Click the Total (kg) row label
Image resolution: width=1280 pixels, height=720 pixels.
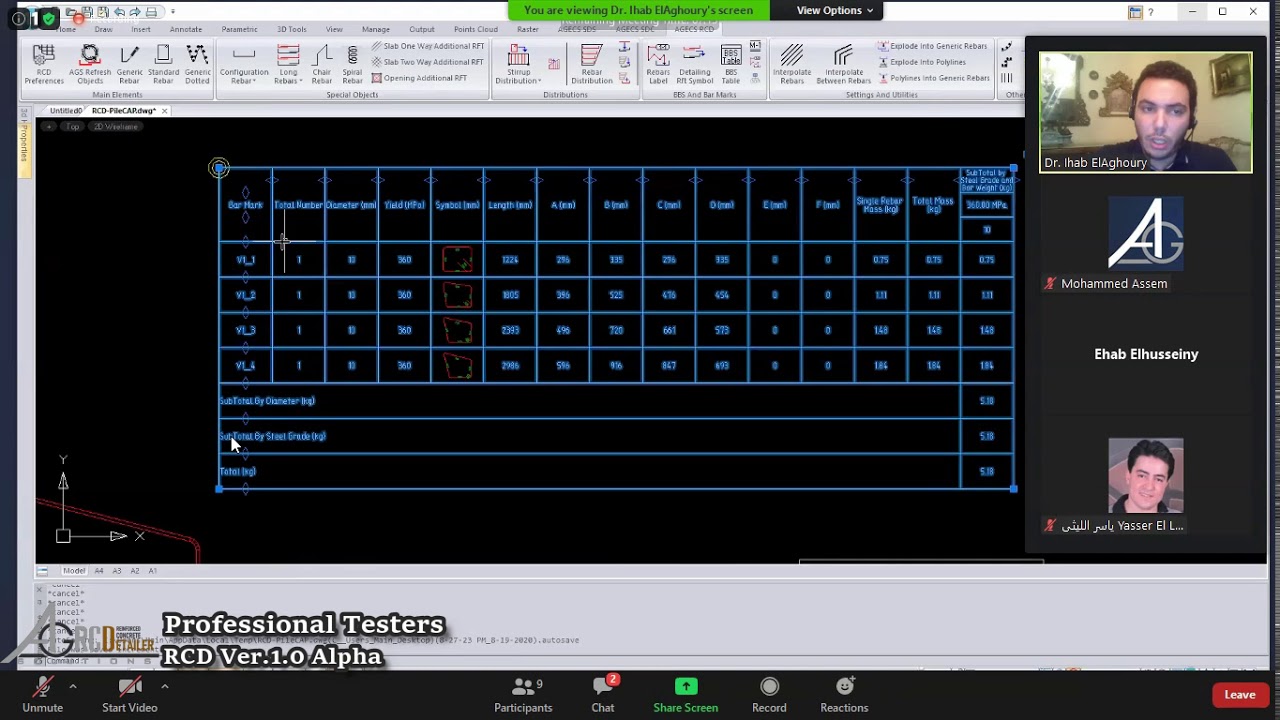coord(238,472)
